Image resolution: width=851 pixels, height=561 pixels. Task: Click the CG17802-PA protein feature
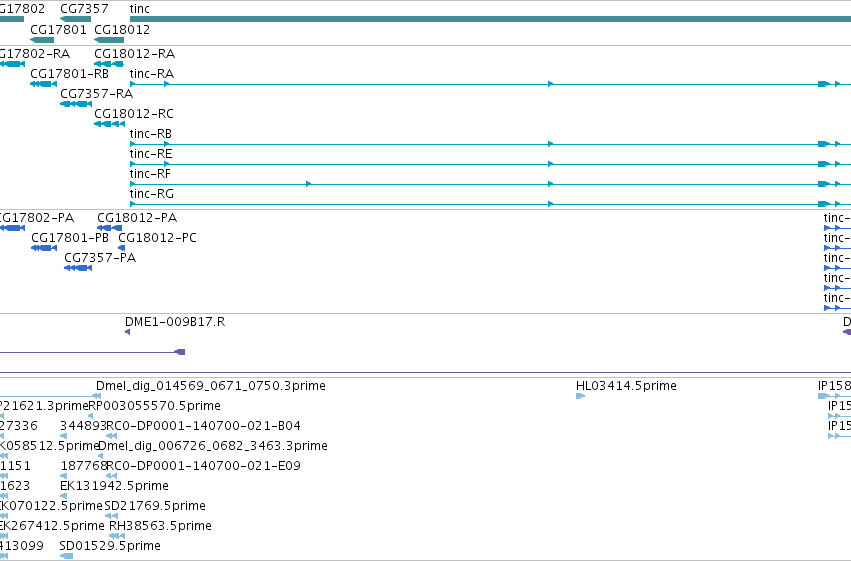click(12, 228)
